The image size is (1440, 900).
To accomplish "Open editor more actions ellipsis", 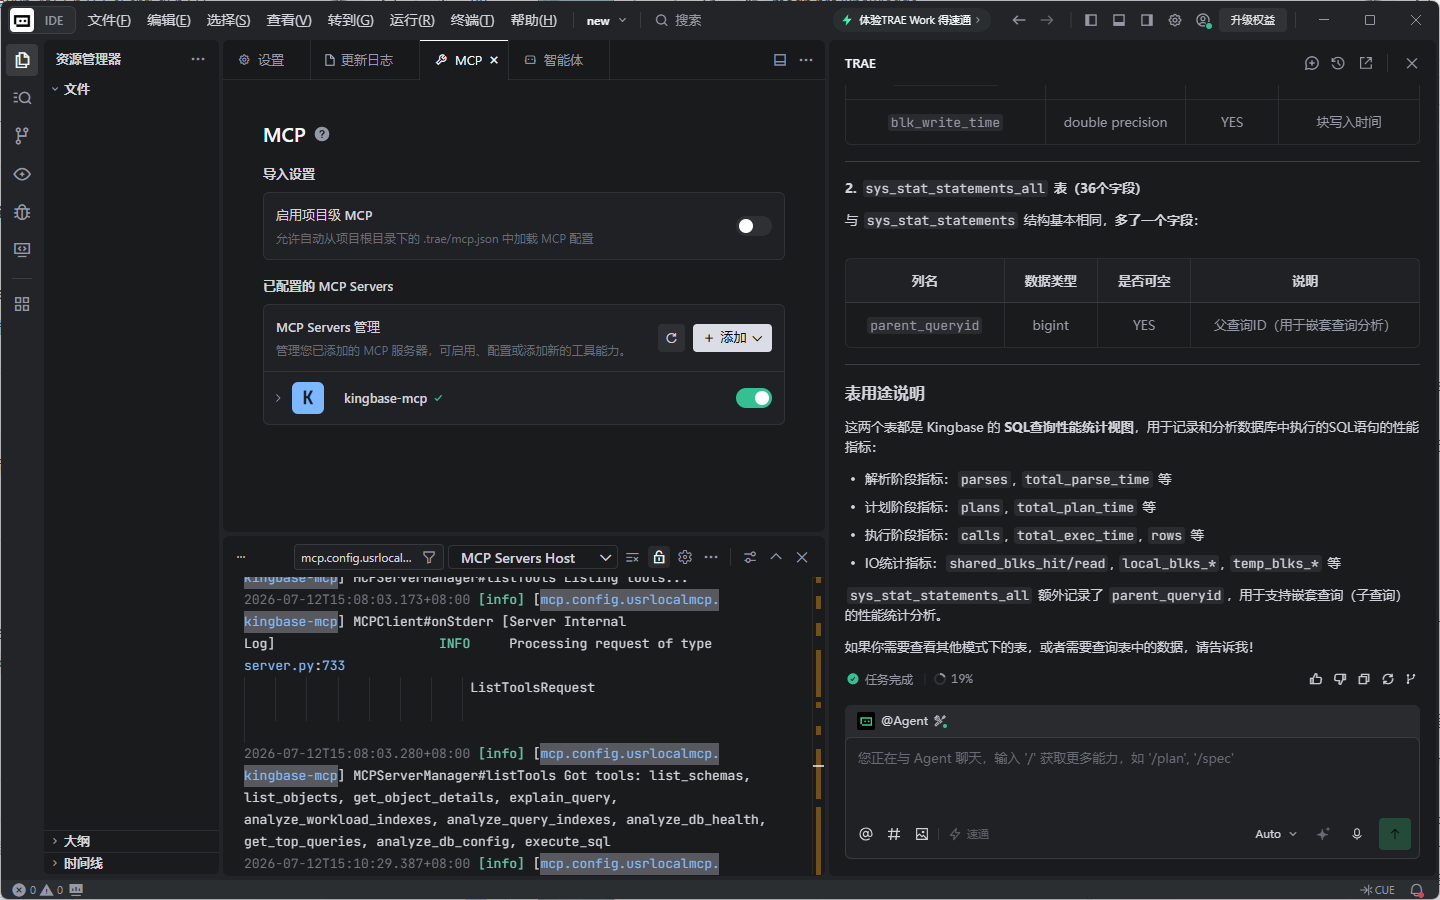I will click(806, 60).
